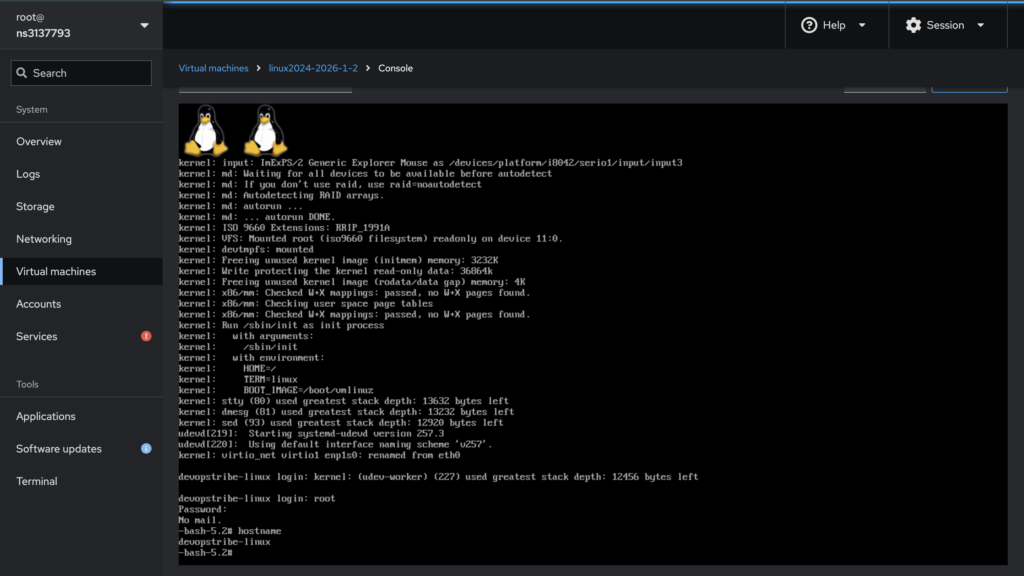Go to the Logs section
Screen dimensions: 1024x576
coord(28,174)
